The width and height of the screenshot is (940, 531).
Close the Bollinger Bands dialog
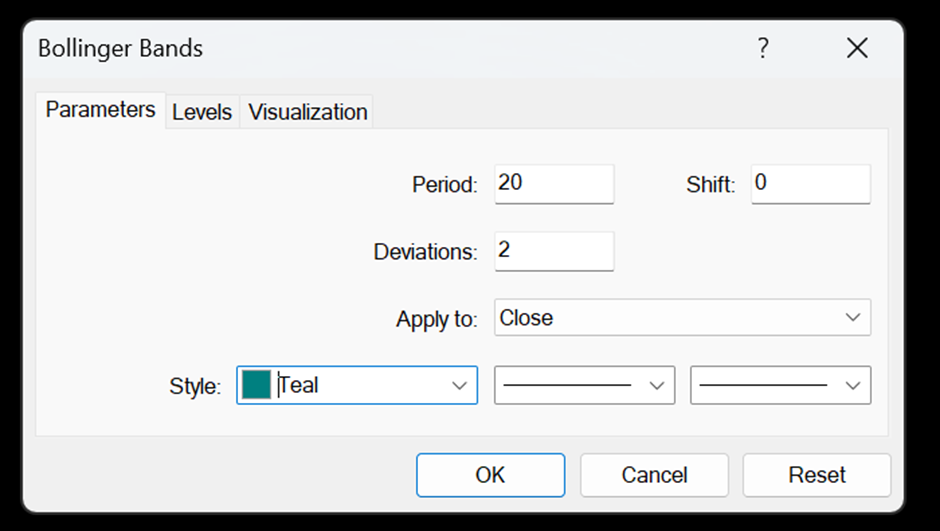pos(857,48)
